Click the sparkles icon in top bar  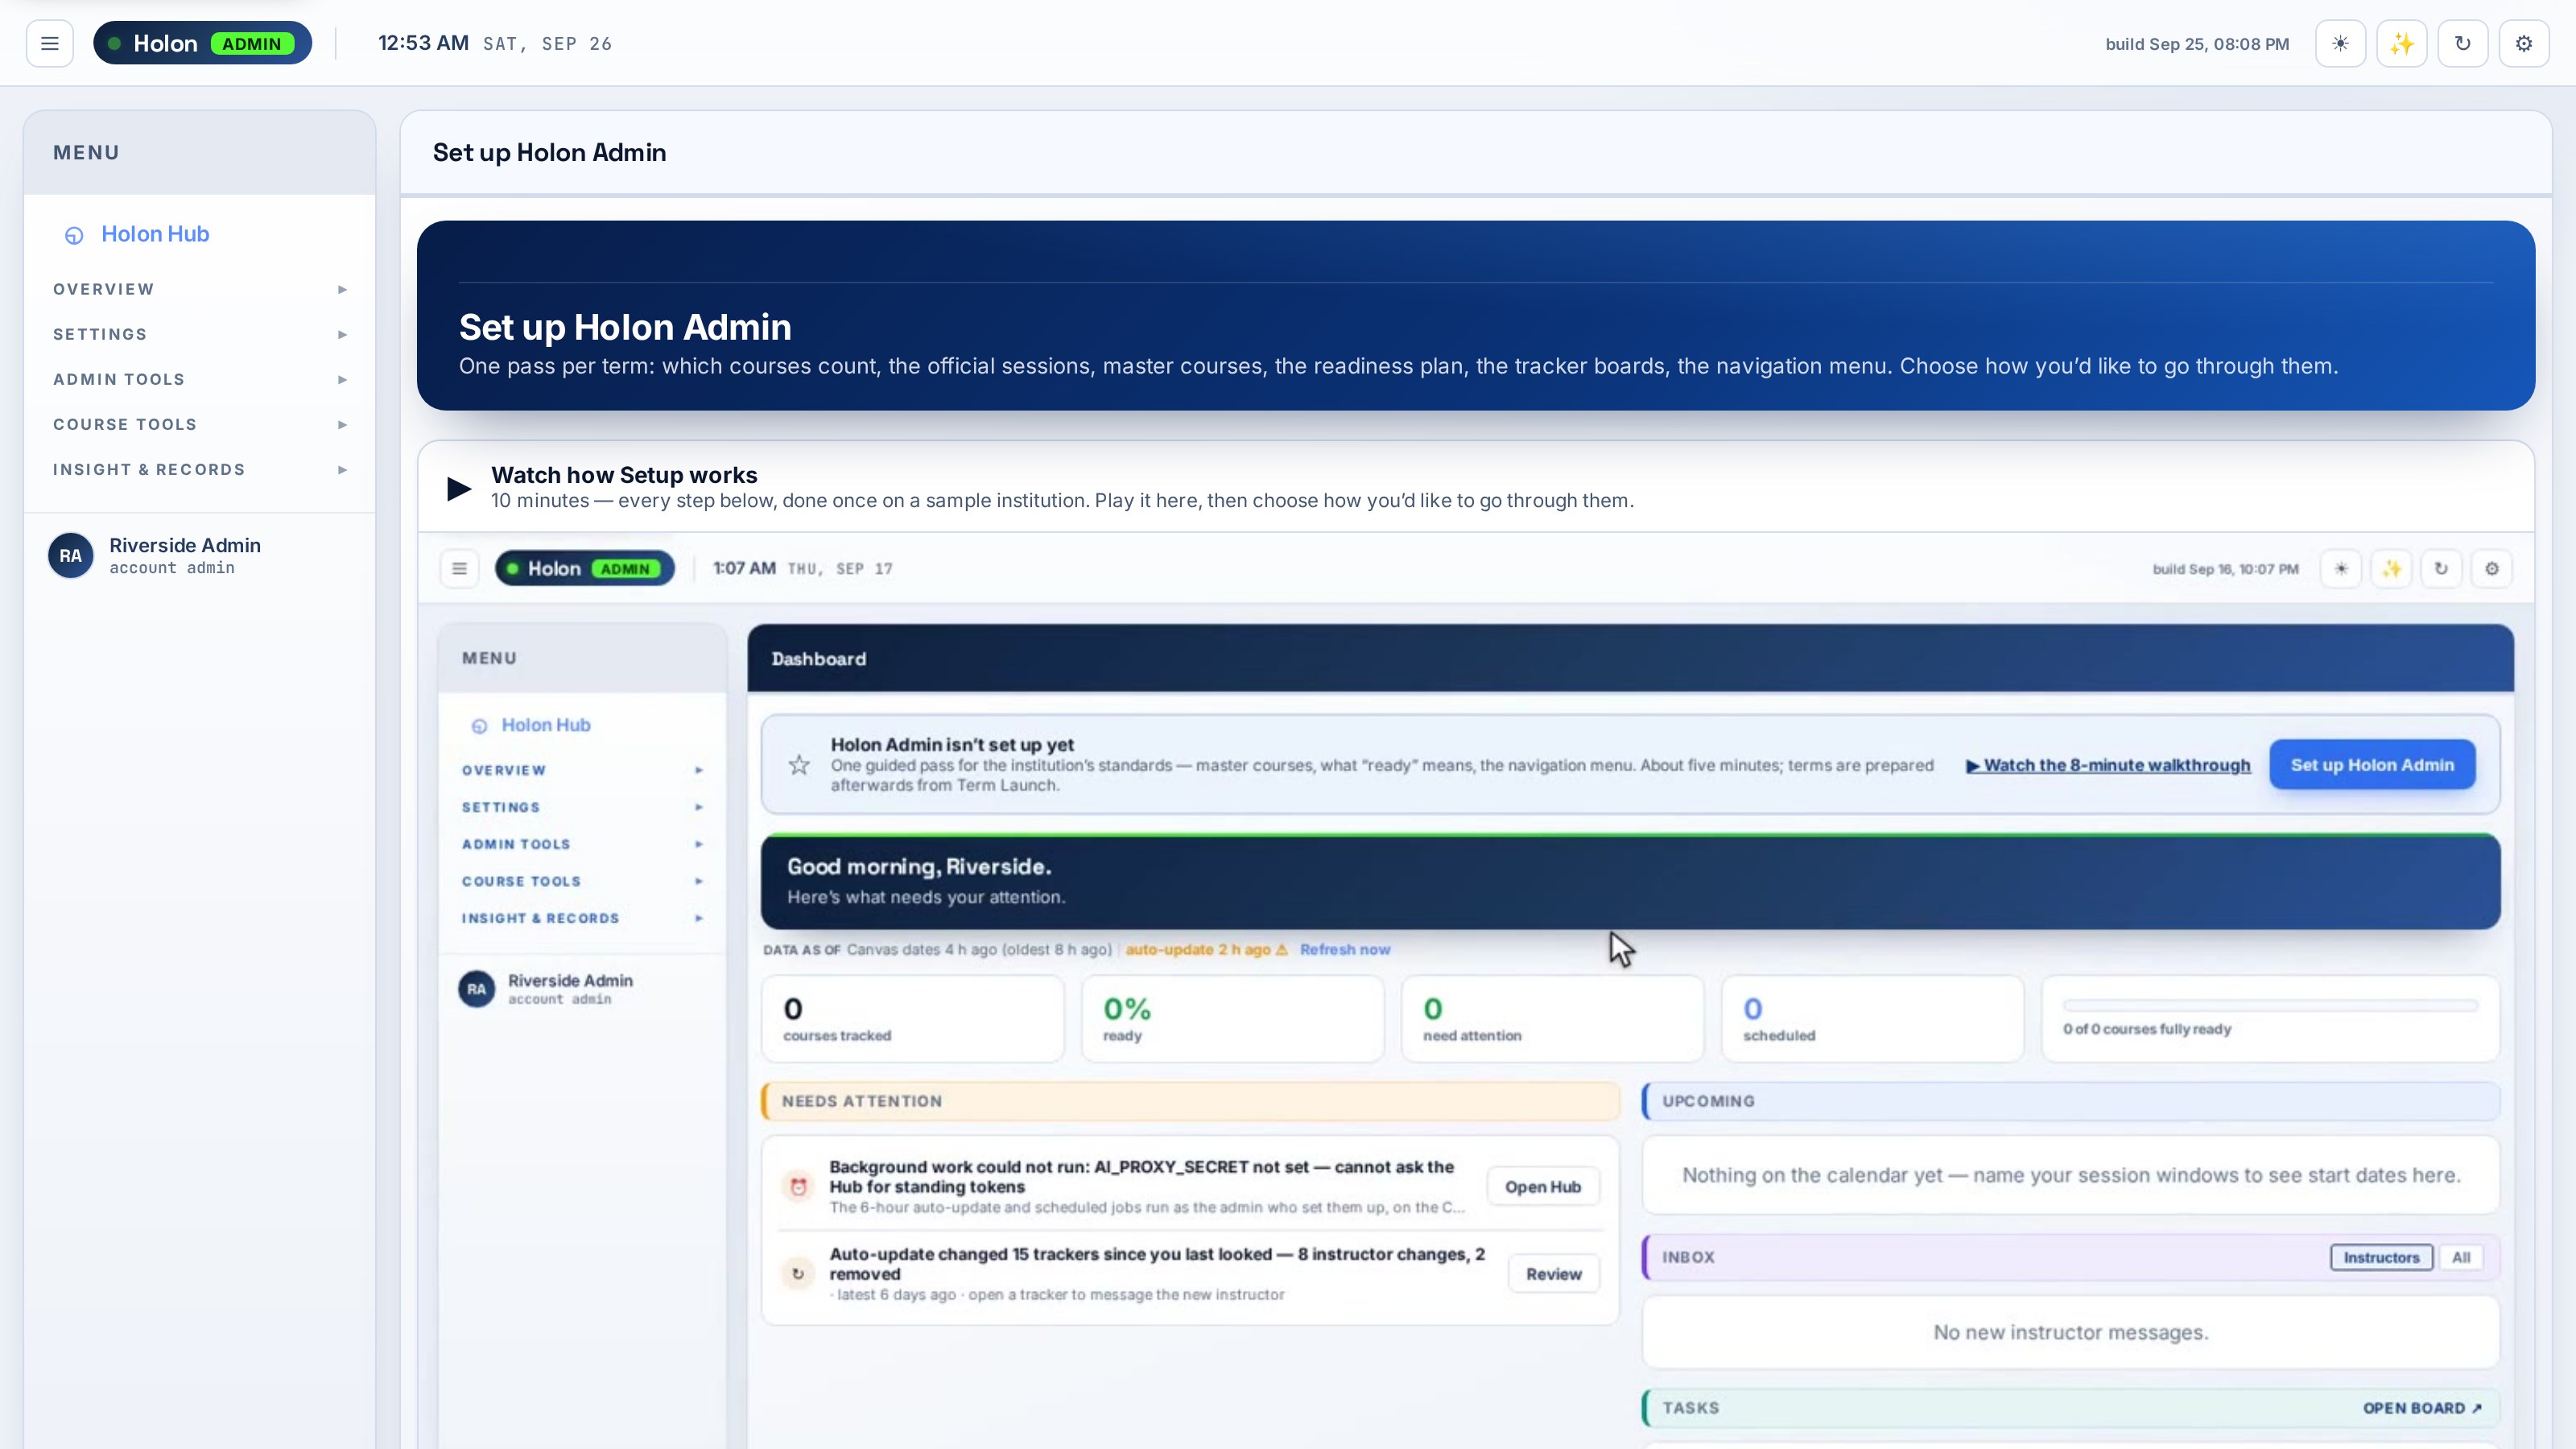click(x=2401, y=44)
